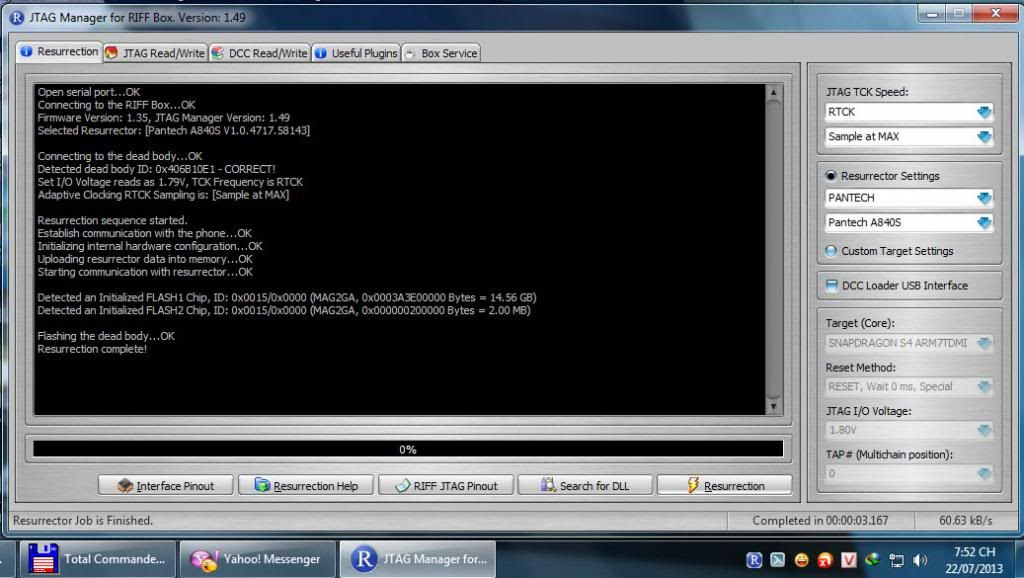1024x578 pixels.
Task: Click 'Flashing the dead body...OK' log line
Action: pos(106,336)
